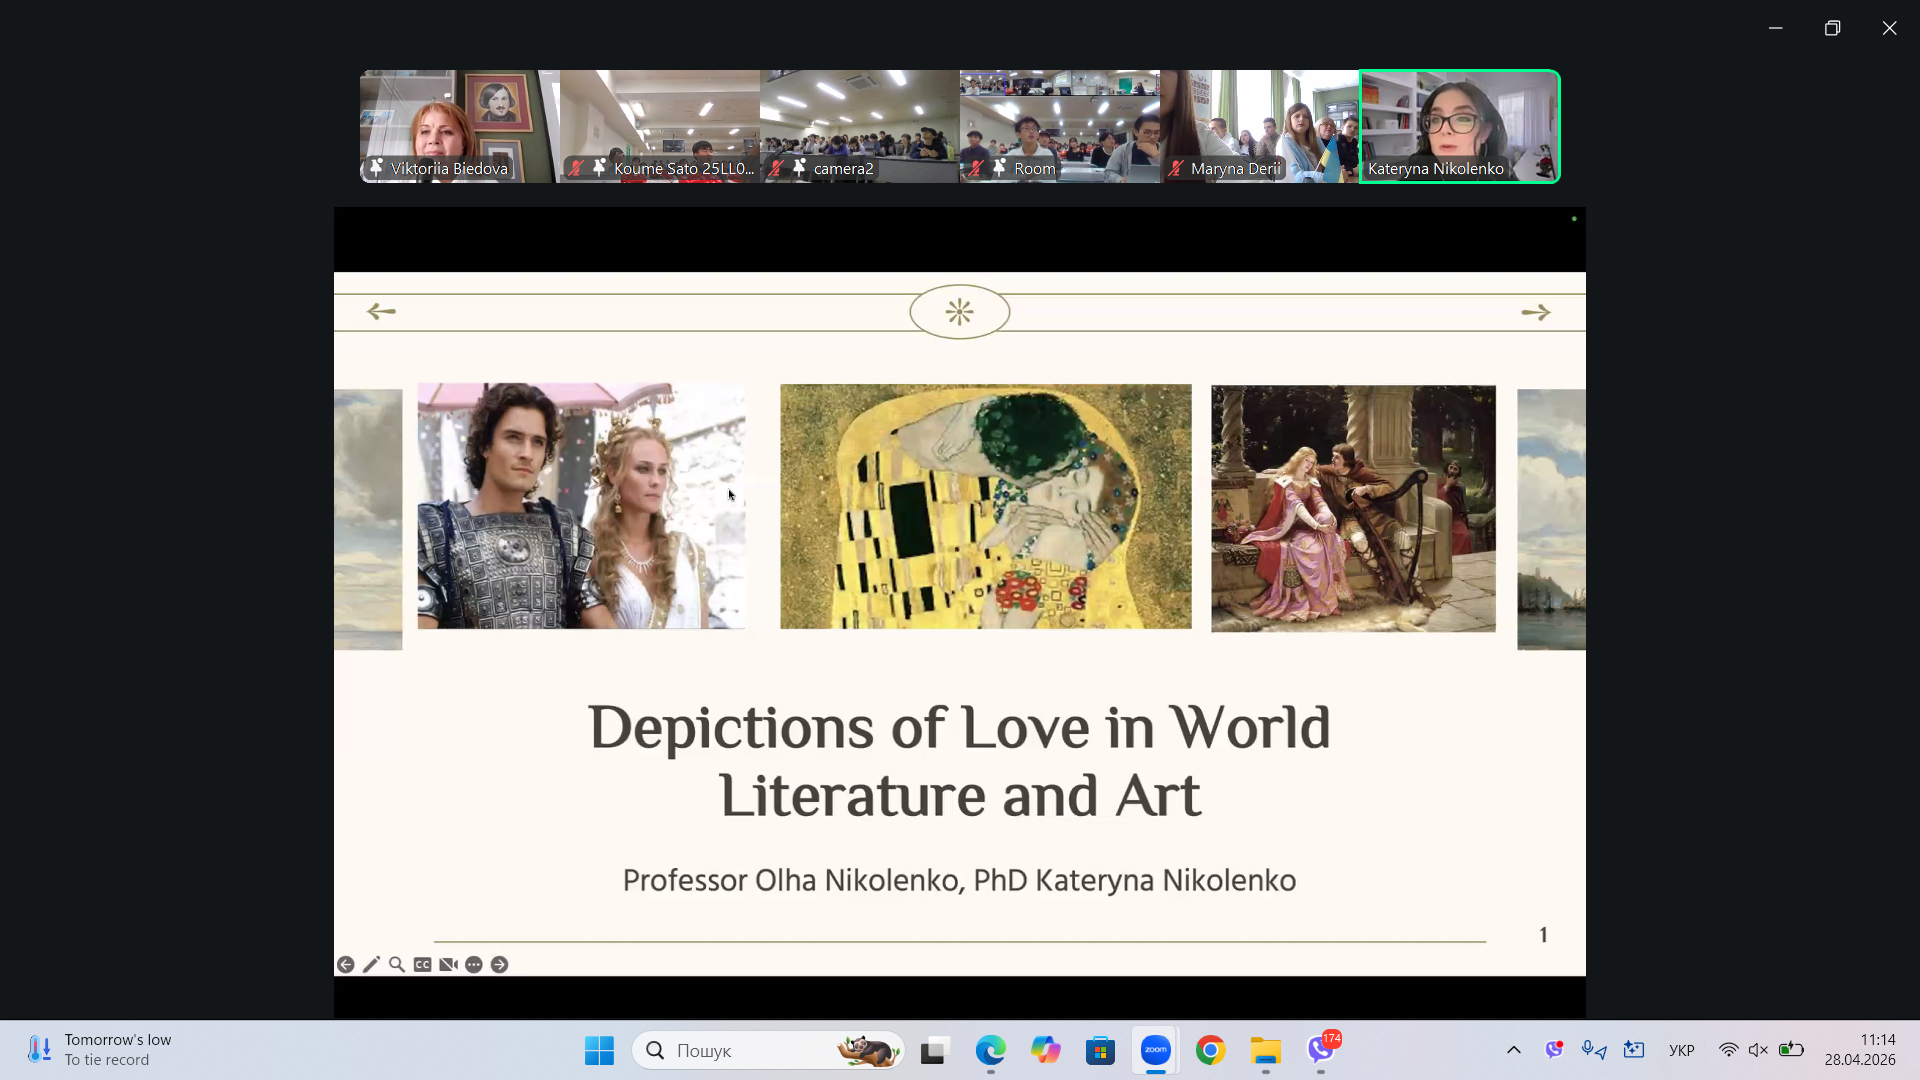Select the pen annotation tool
The width and height of the screenshot is (1920, 1080).
pos(371,964)
